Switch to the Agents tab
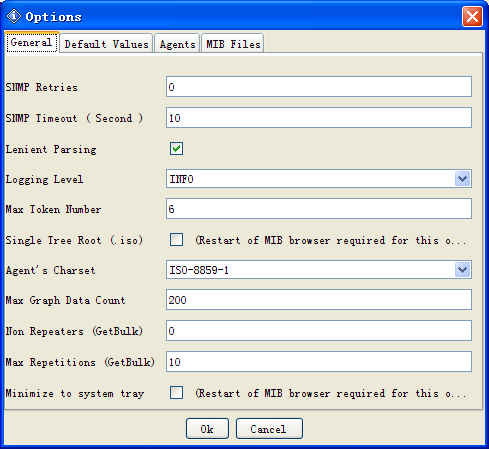Viewport: 489px width, 449px height. pos(177,44)
